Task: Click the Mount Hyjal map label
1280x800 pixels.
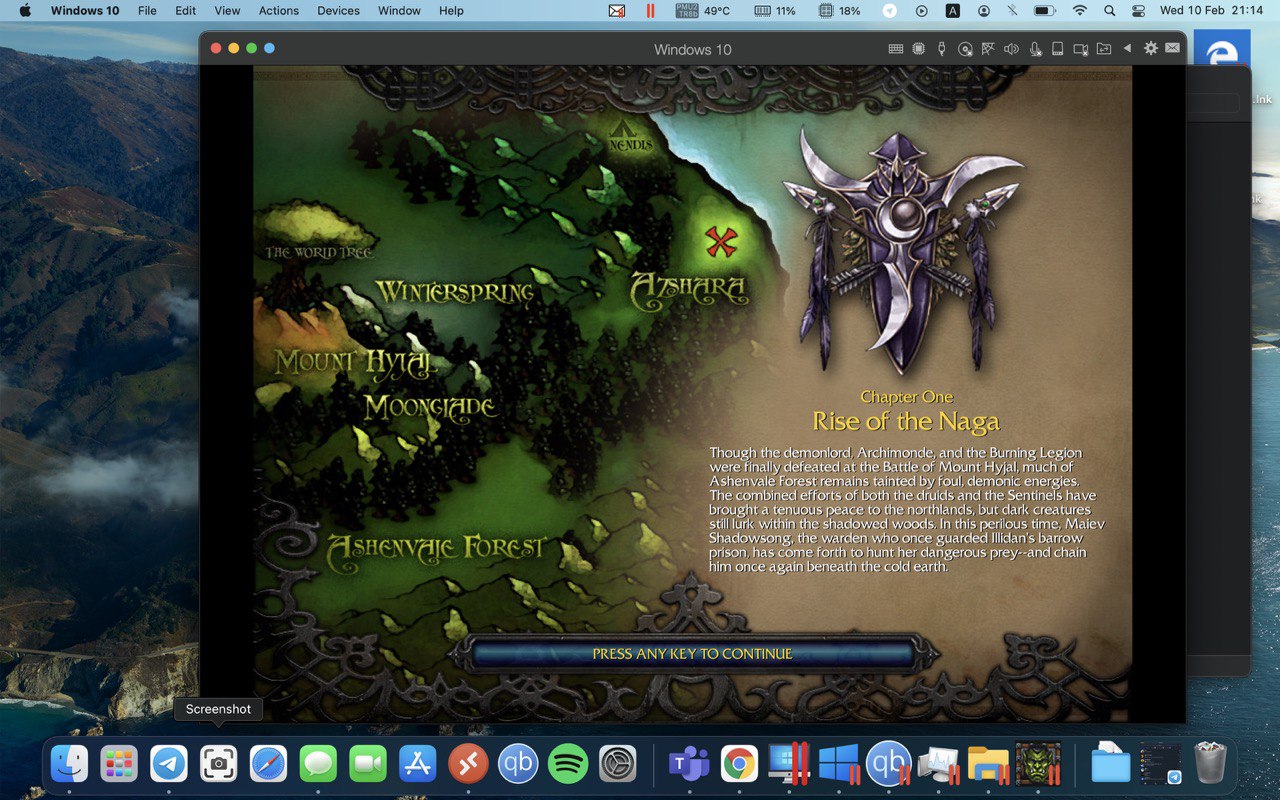Action: pyautogui.click(x=356, y=363)
